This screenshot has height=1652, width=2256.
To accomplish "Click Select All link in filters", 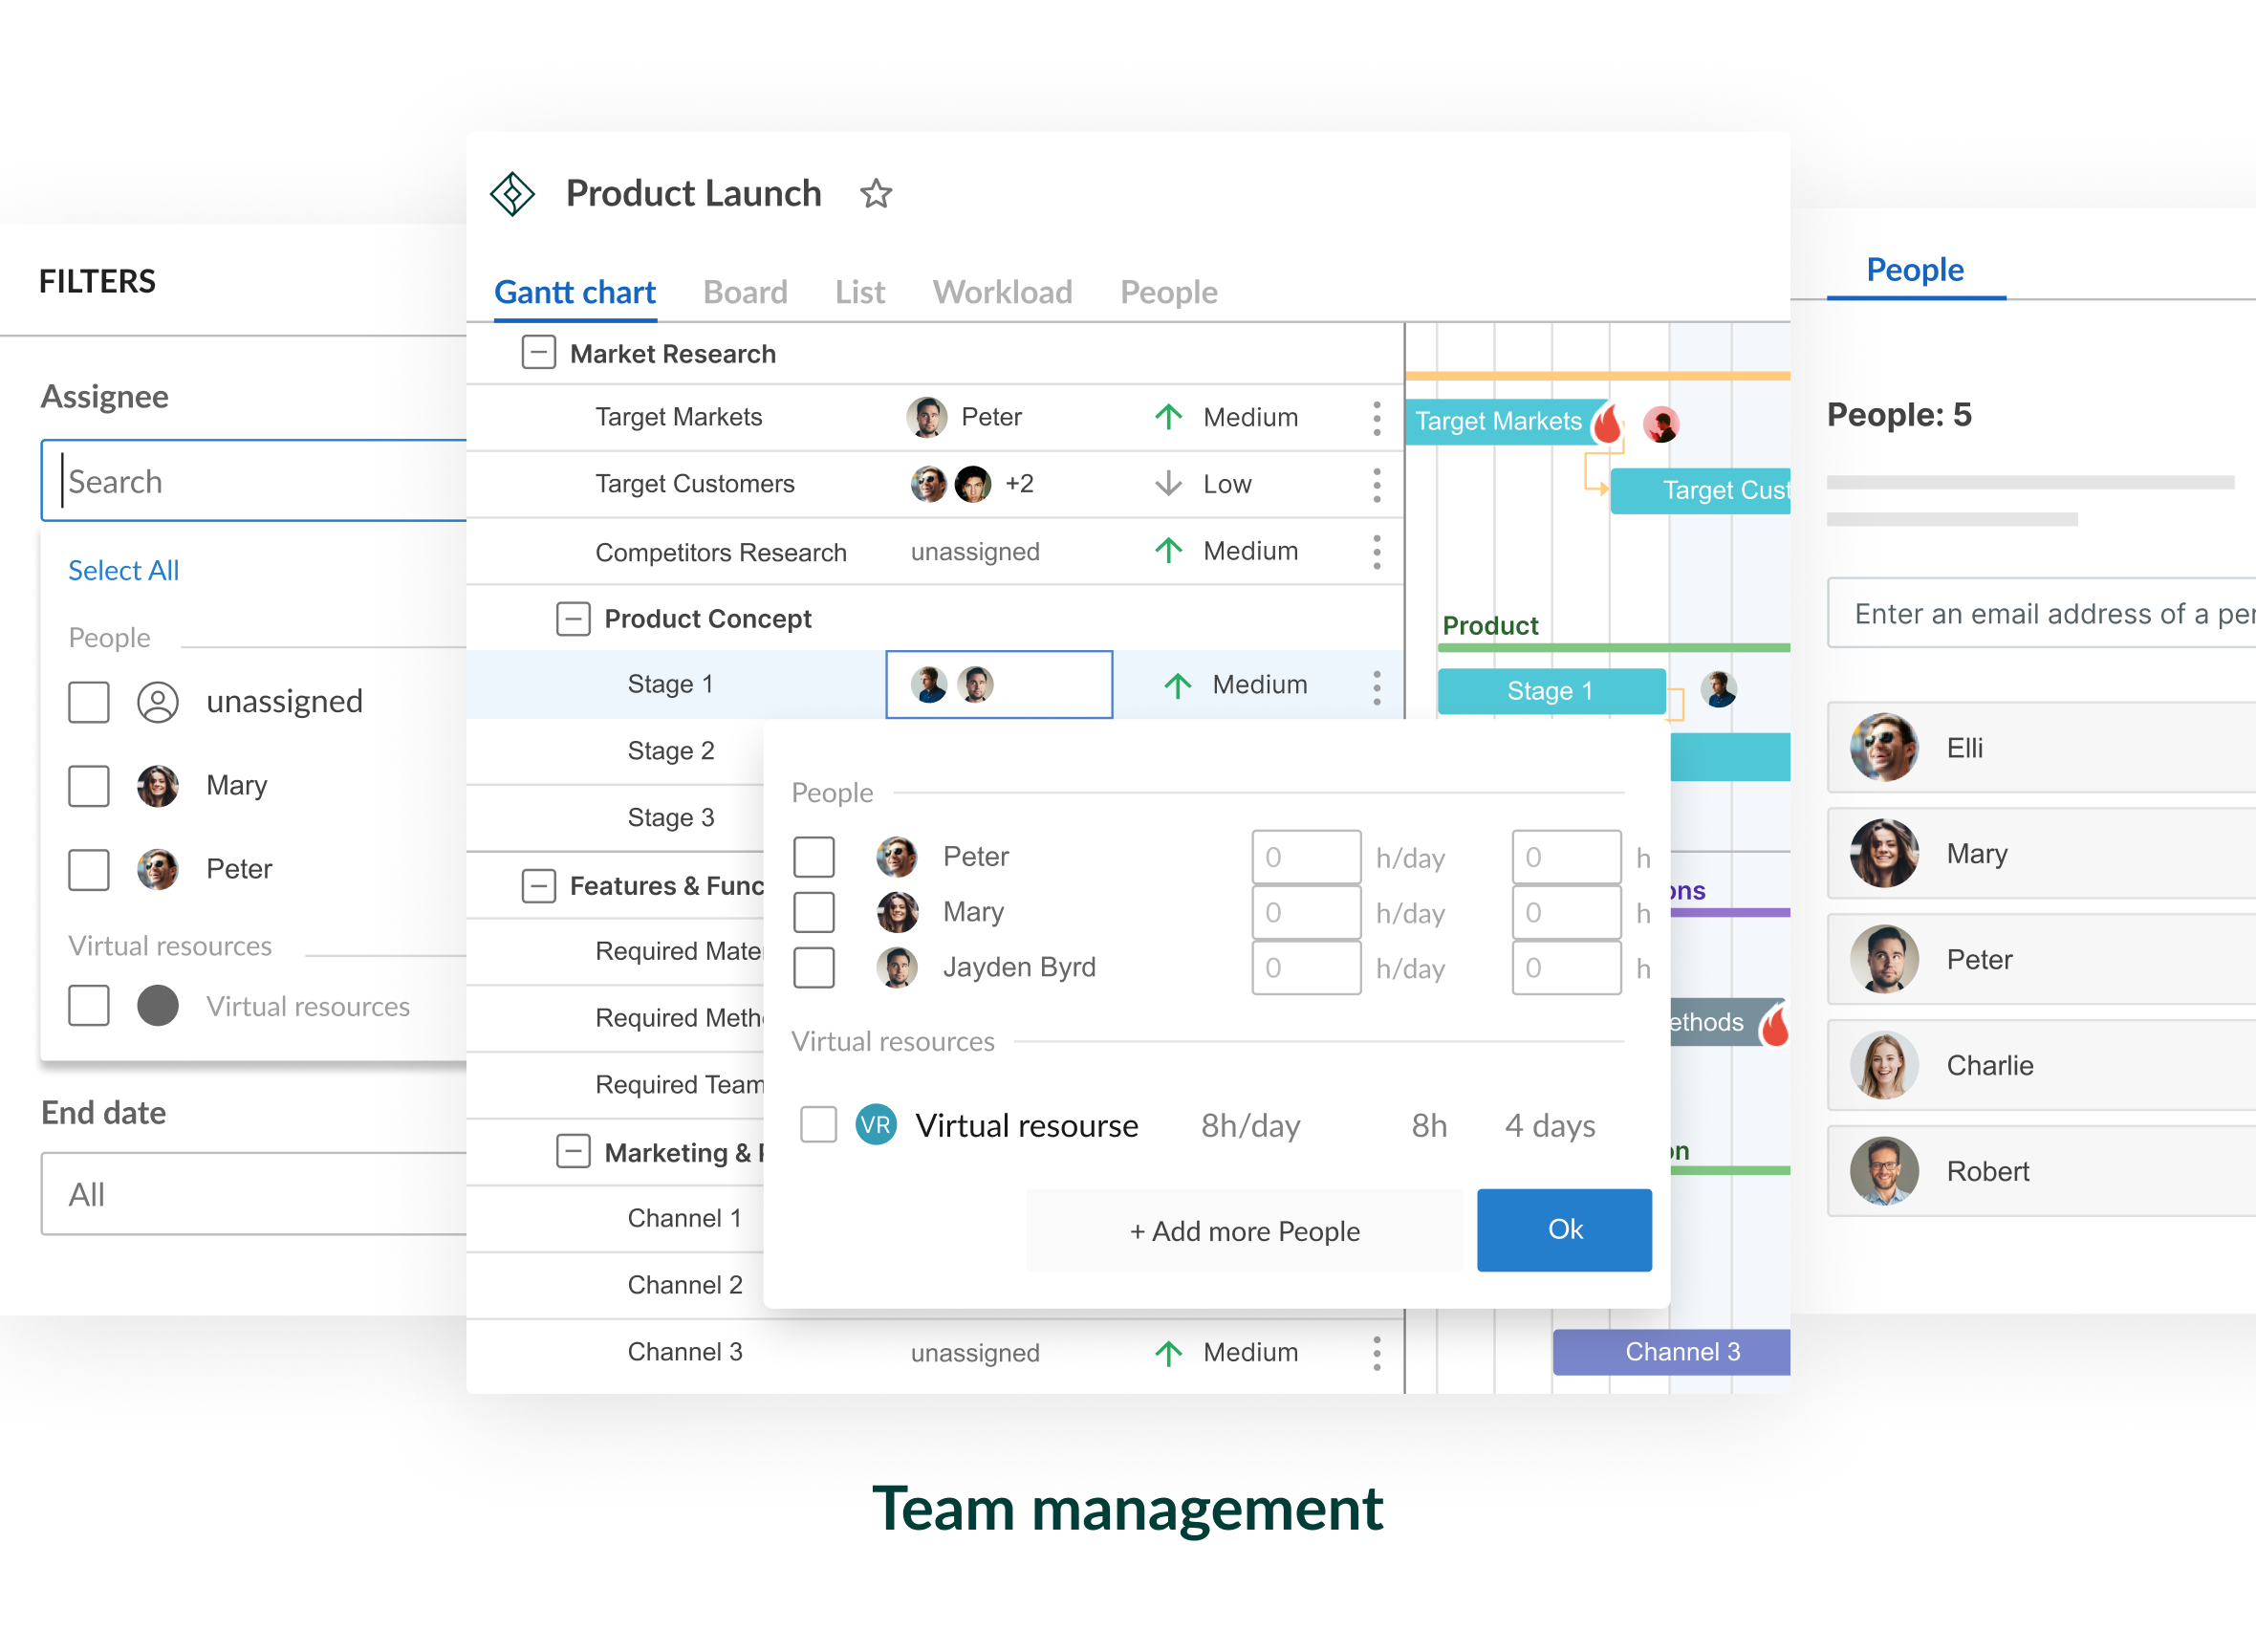I will point(123,570).
